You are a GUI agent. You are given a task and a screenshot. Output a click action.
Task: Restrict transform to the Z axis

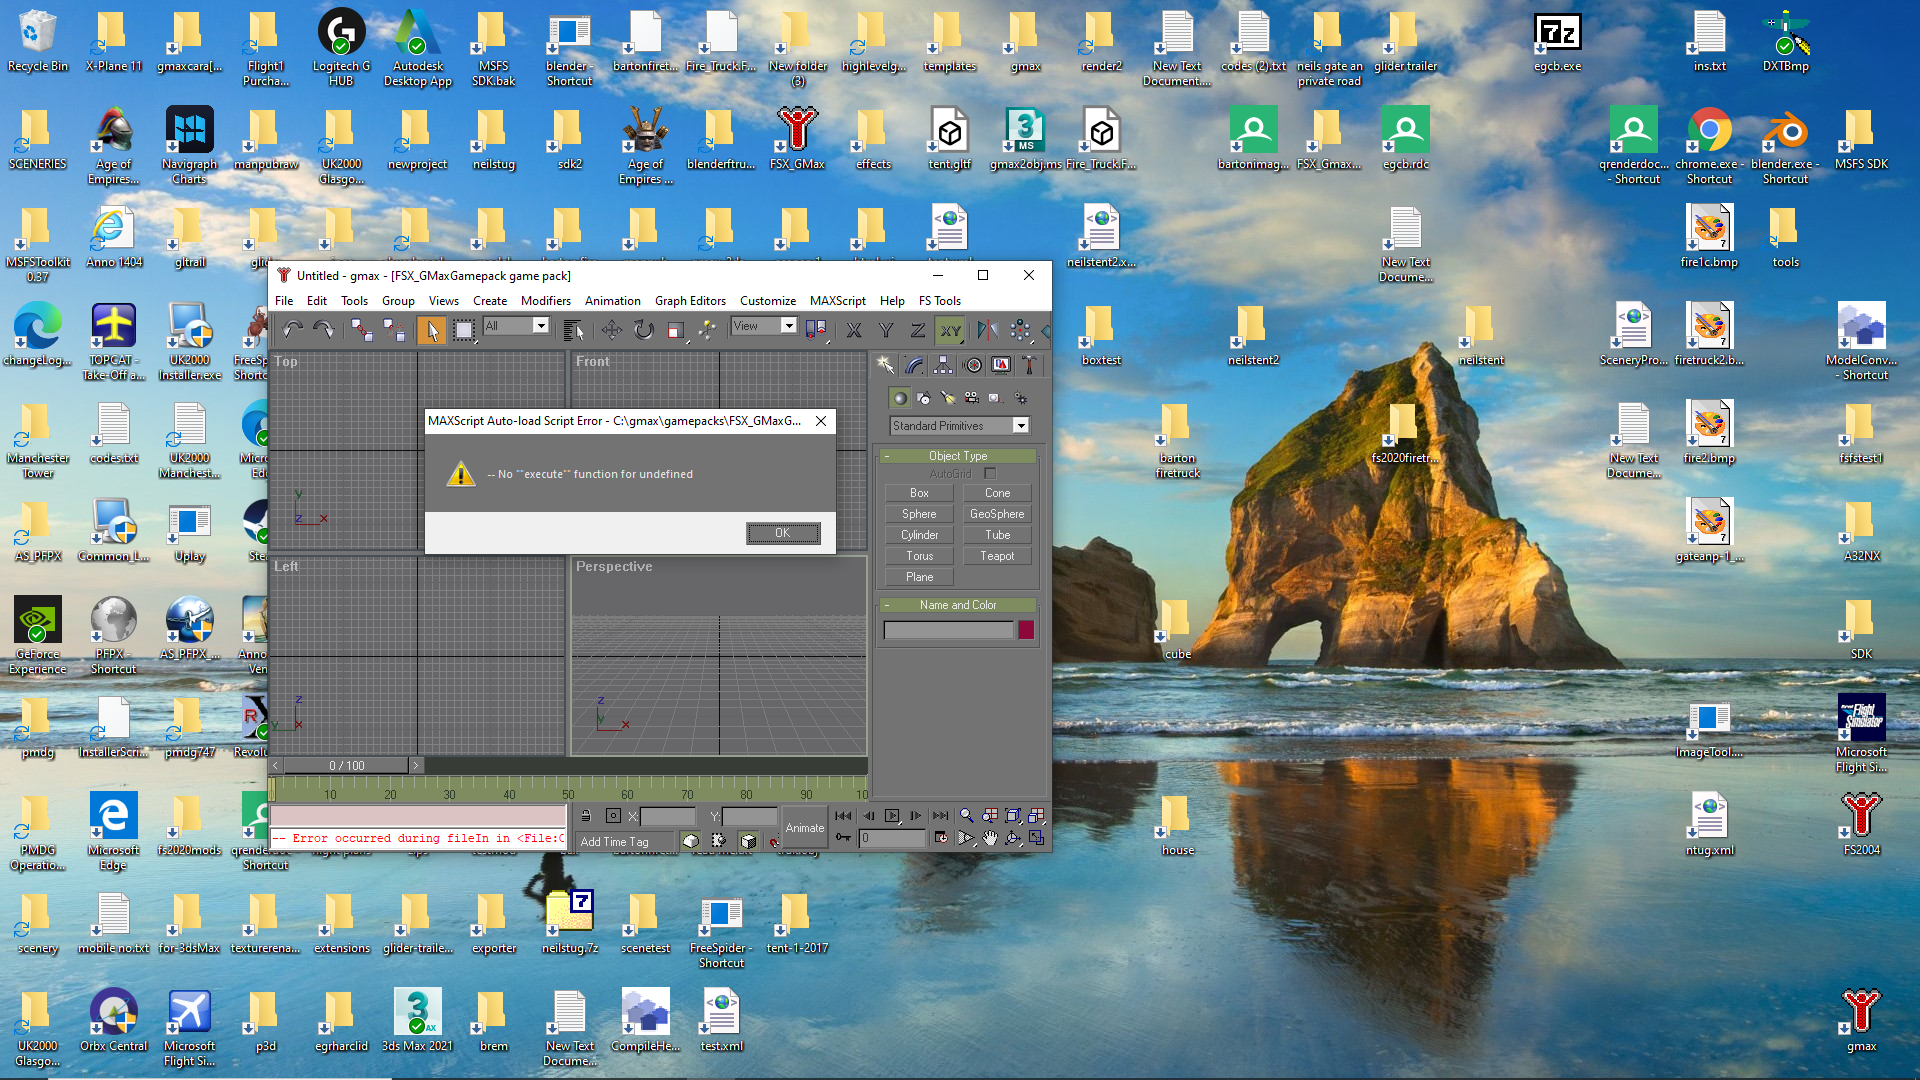pos(918,329)
